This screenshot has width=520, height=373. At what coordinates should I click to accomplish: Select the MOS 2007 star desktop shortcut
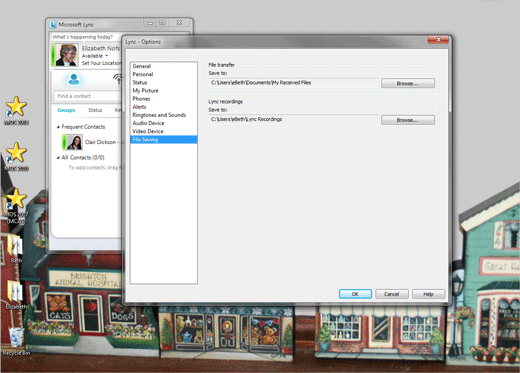pos(16,206)
